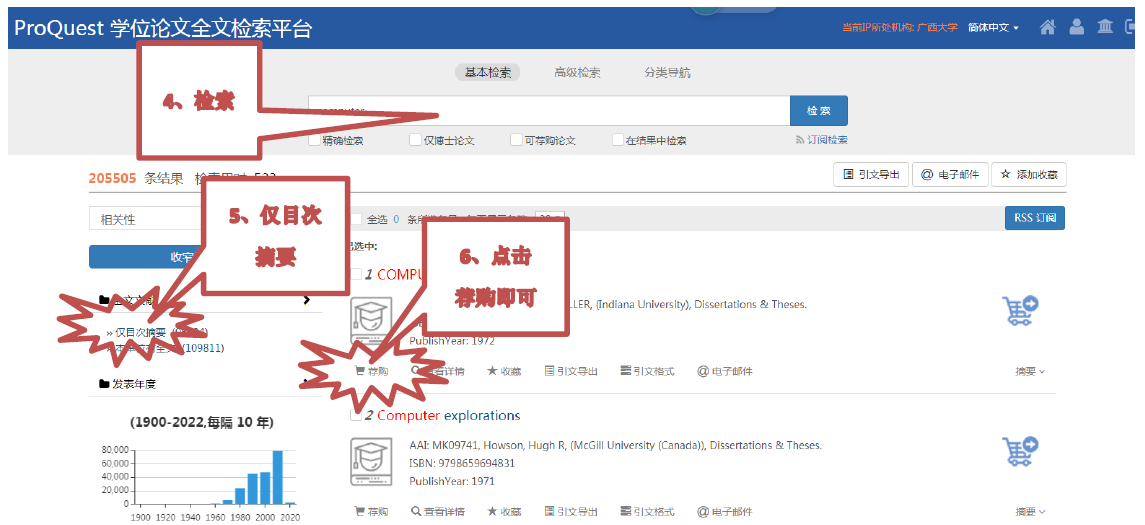Viewport: 1145px width, 525px height.
Task: Toggle the 精确检索 checkbox
Action: click(314, 139)
